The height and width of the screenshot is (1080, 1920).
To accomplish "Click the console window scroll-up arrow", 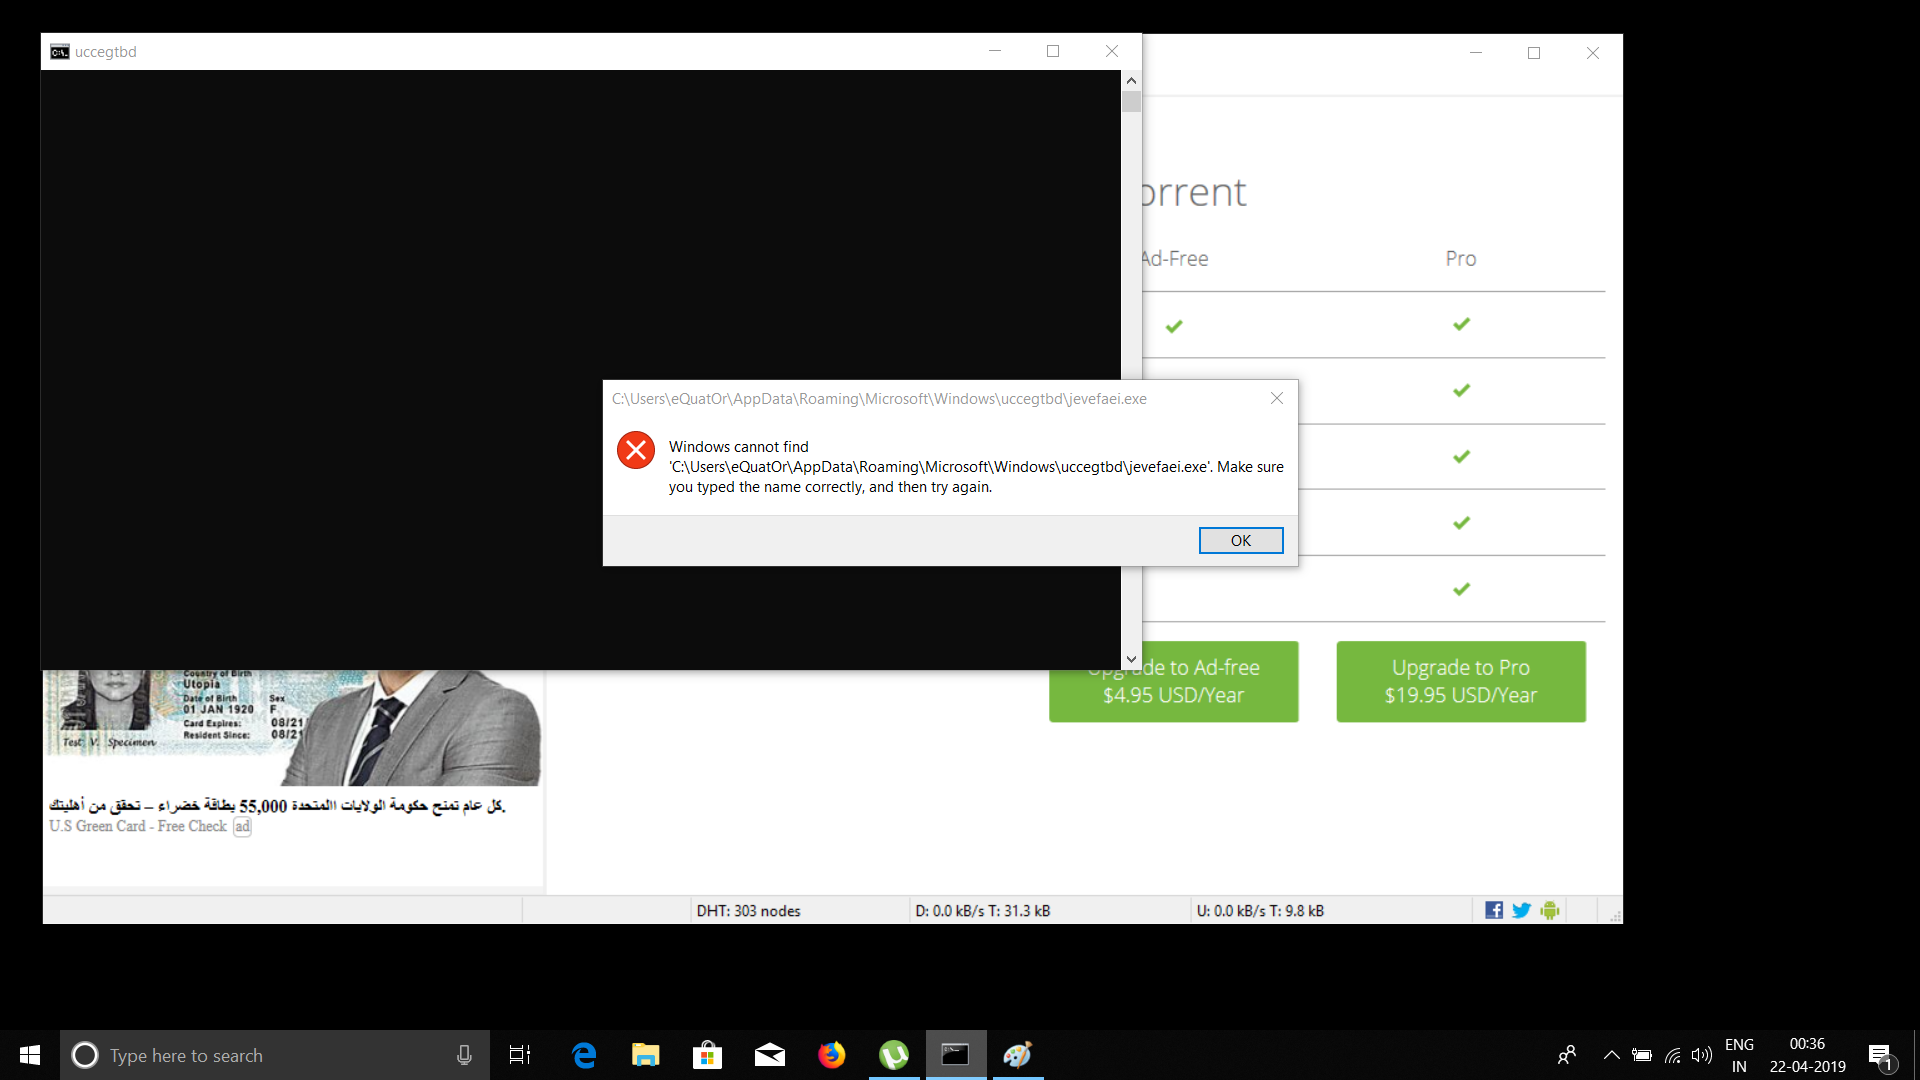I will point(1131,80).
